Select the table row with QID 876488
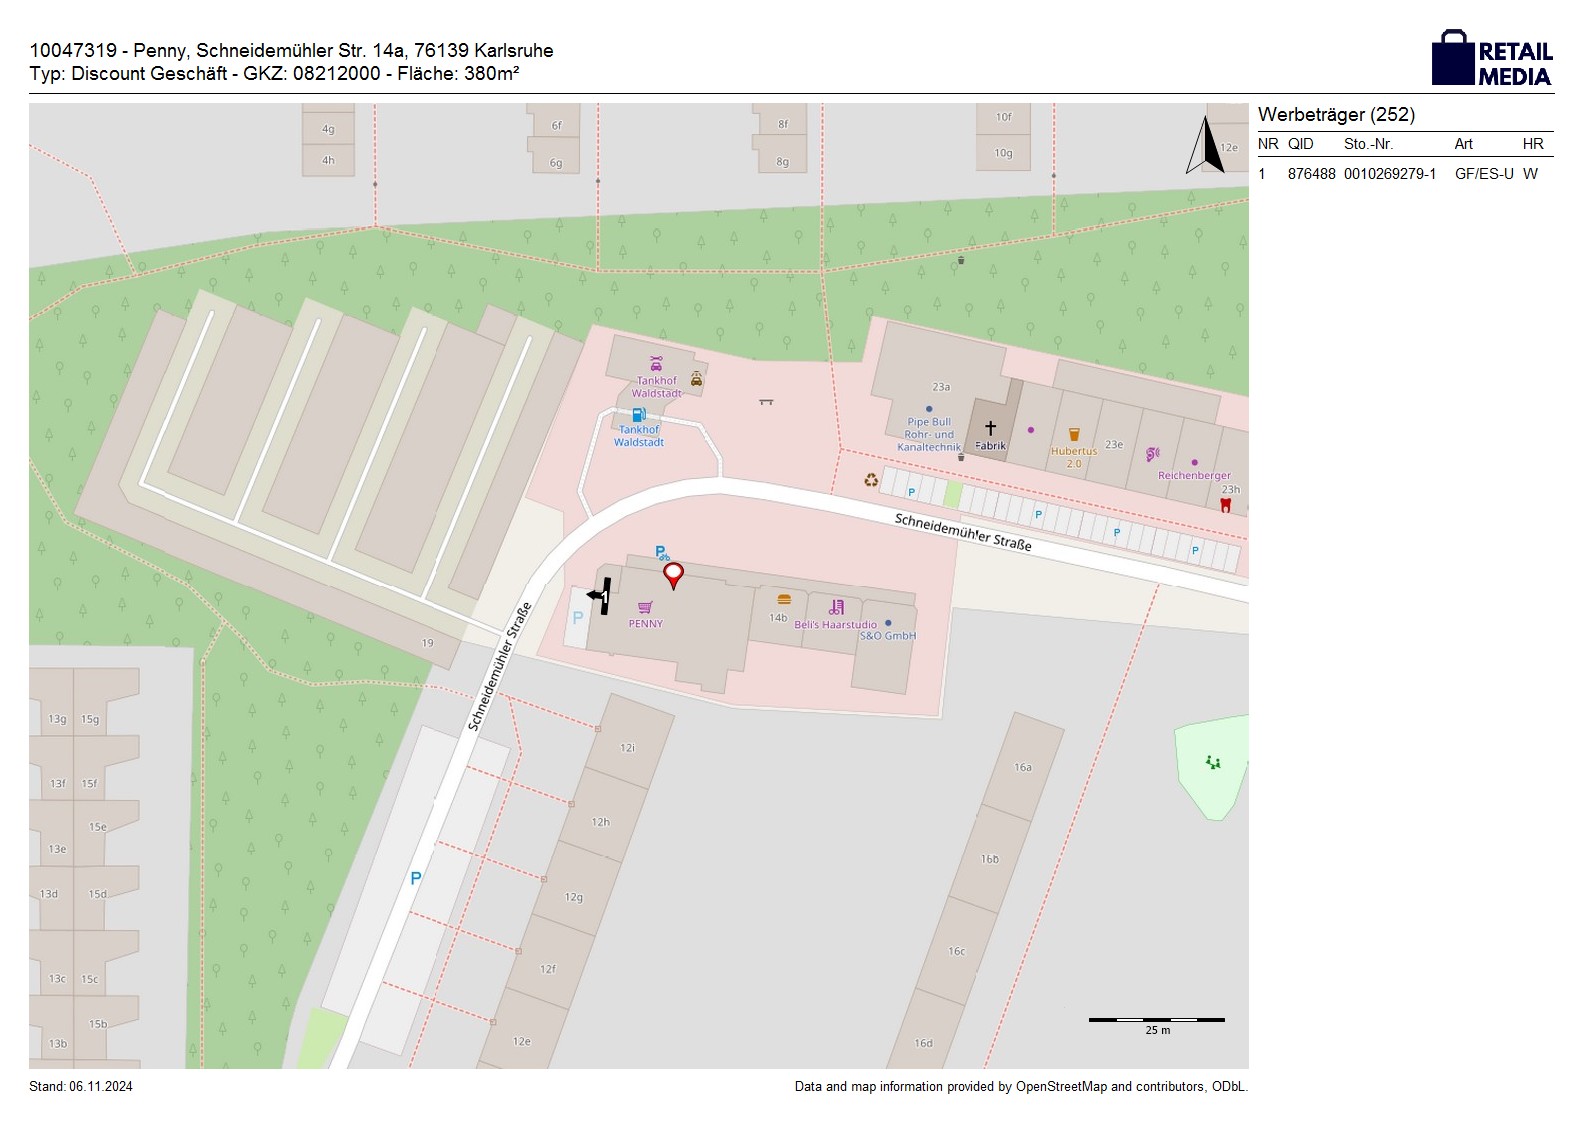 1404,174
